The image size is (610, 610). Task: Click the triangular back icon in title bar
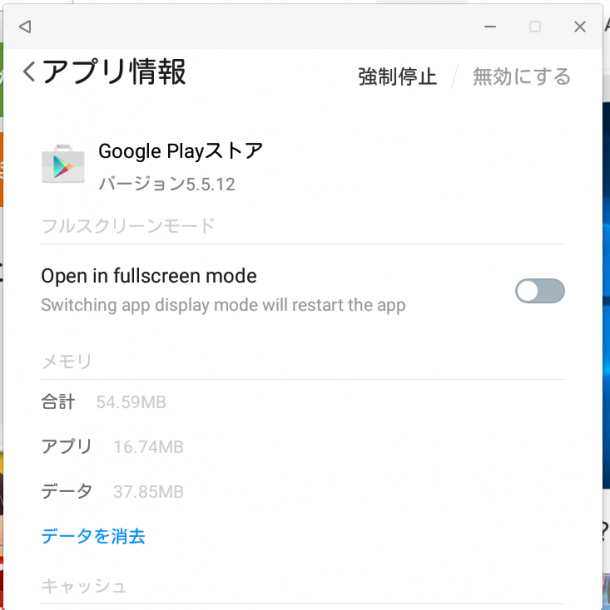click(x=25, y=26)
